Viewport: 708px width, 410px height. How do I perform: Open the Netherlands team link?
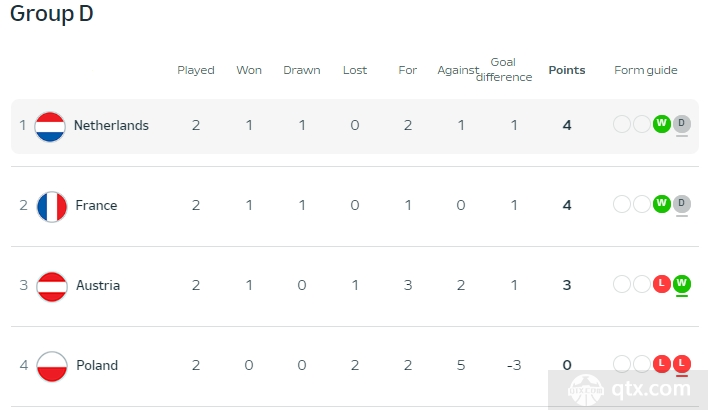[x=111, y=126]
